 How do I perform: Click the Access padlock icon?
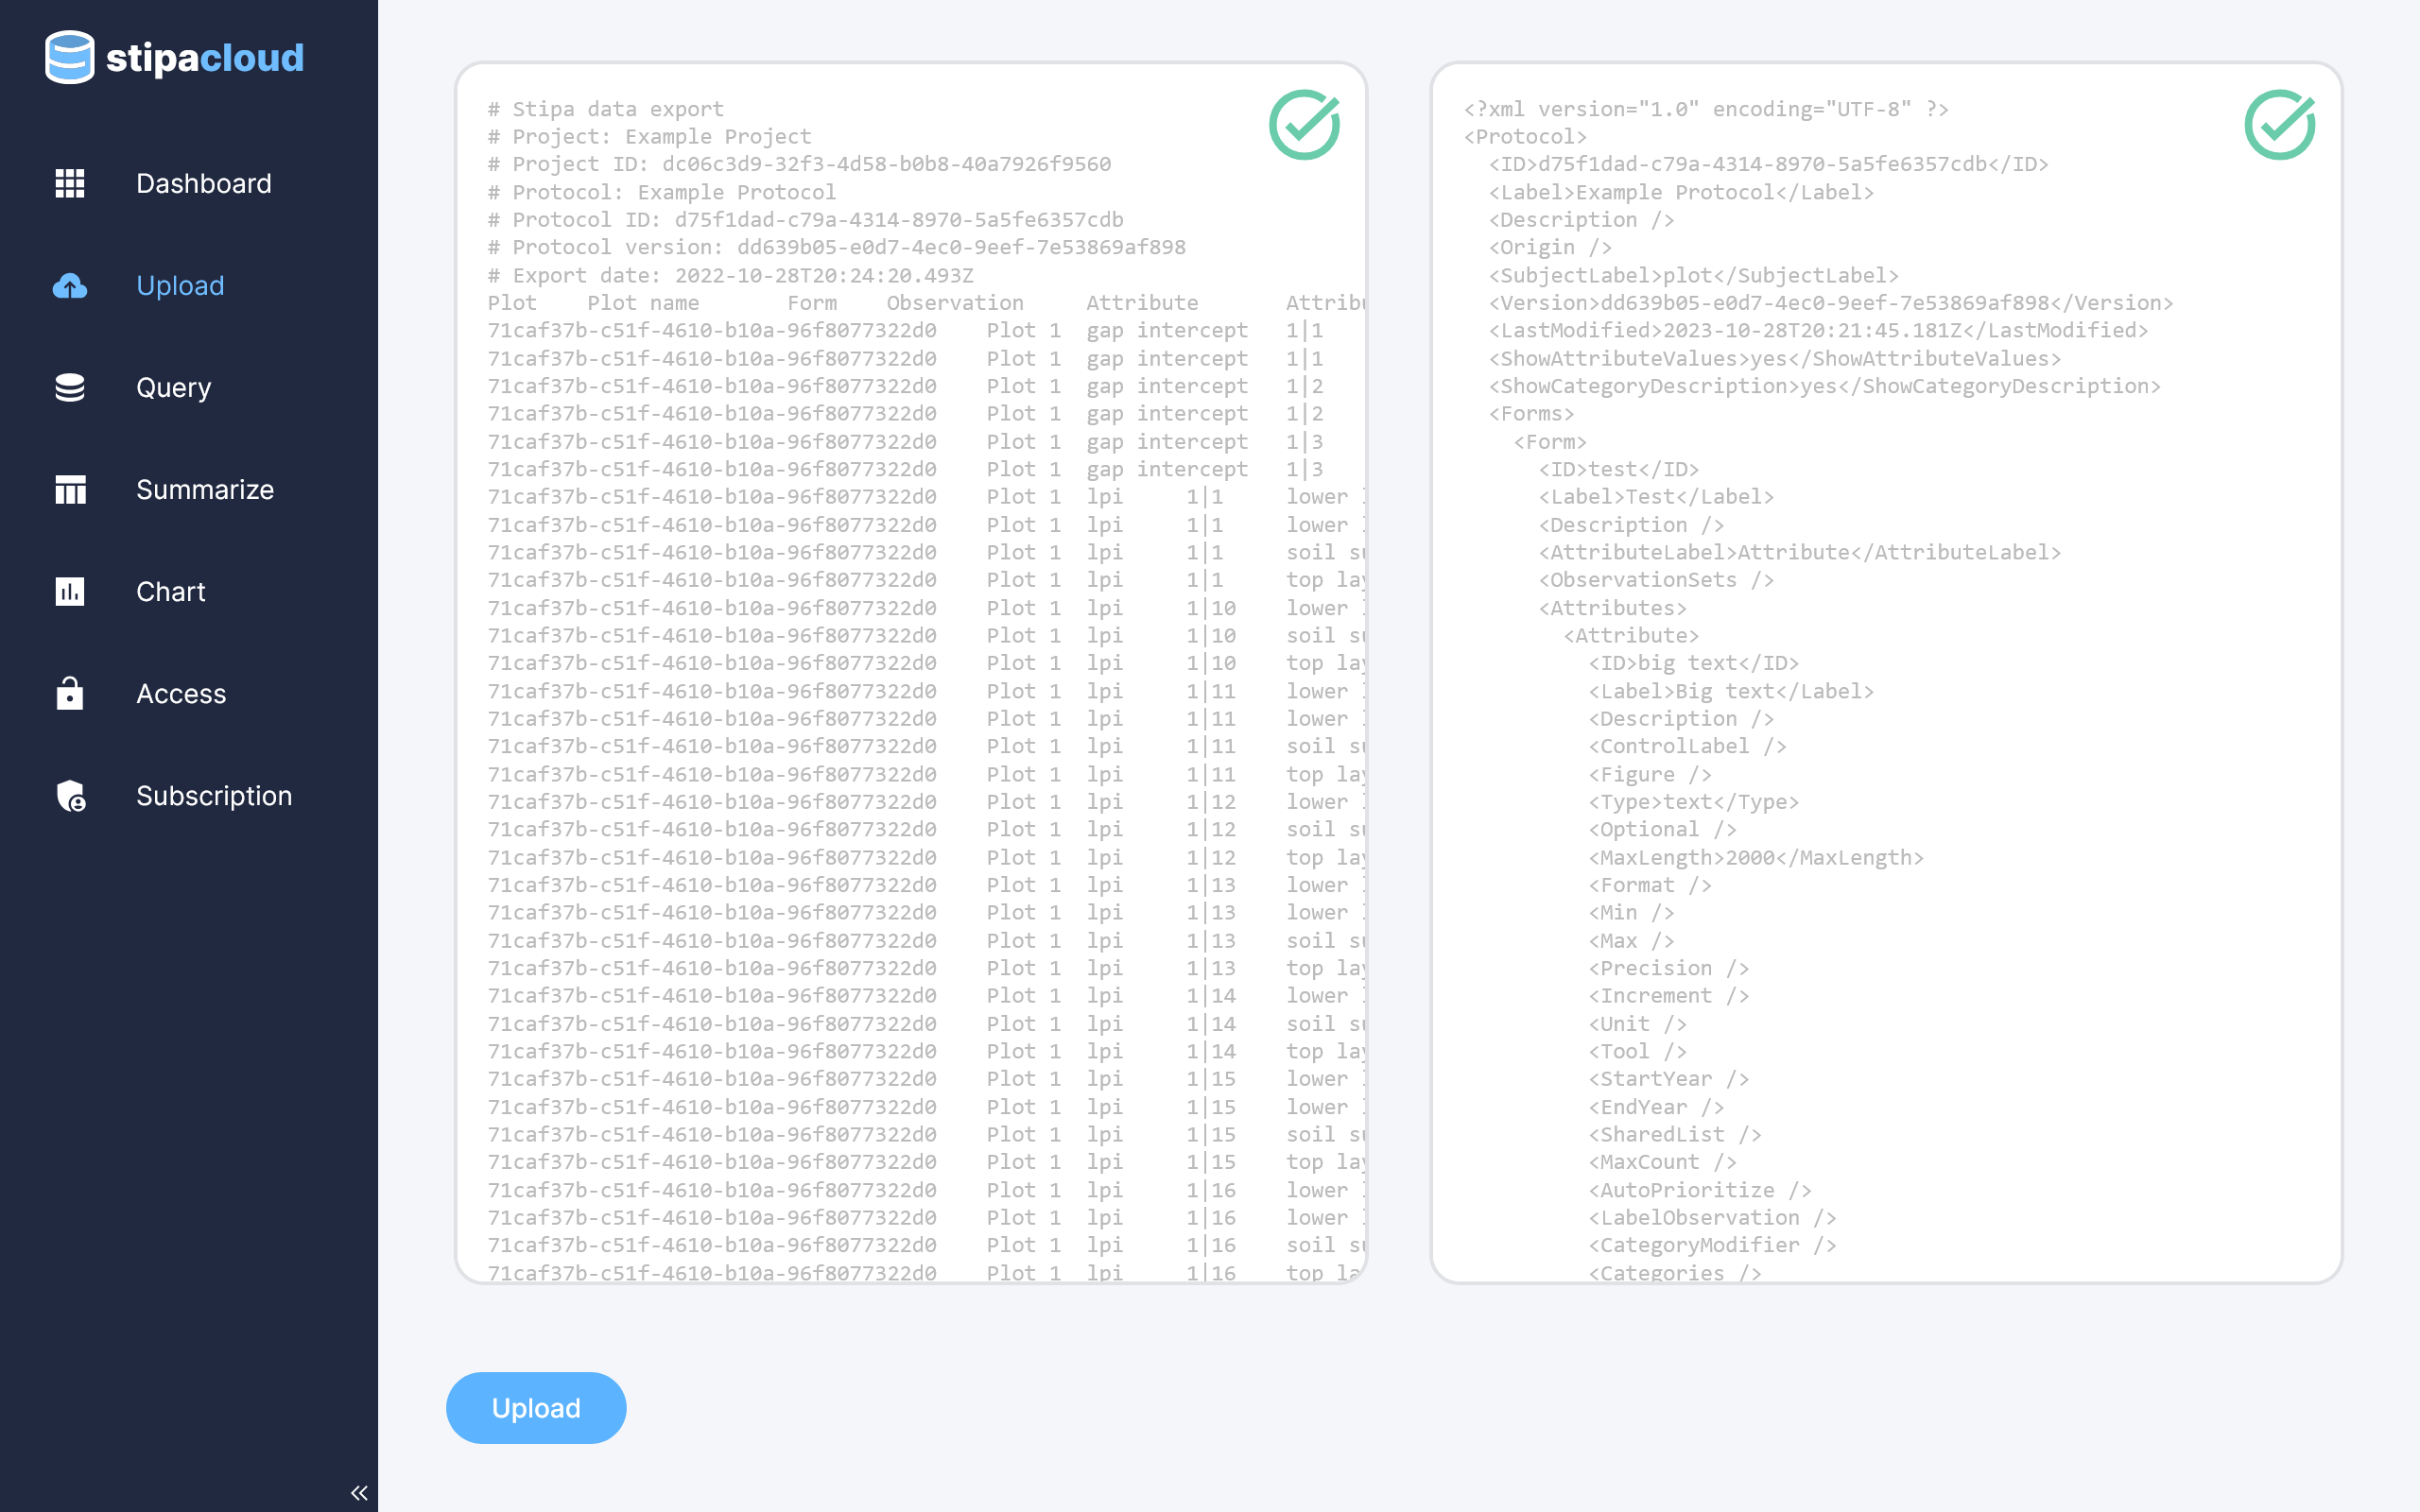pyautogui.click(x=69, y=693)
